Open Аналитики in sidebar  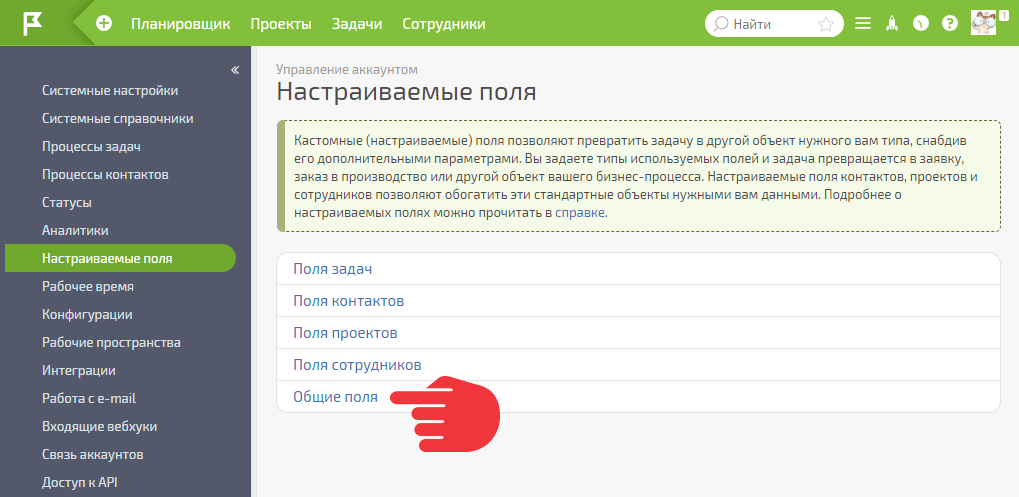coord(75,230)
